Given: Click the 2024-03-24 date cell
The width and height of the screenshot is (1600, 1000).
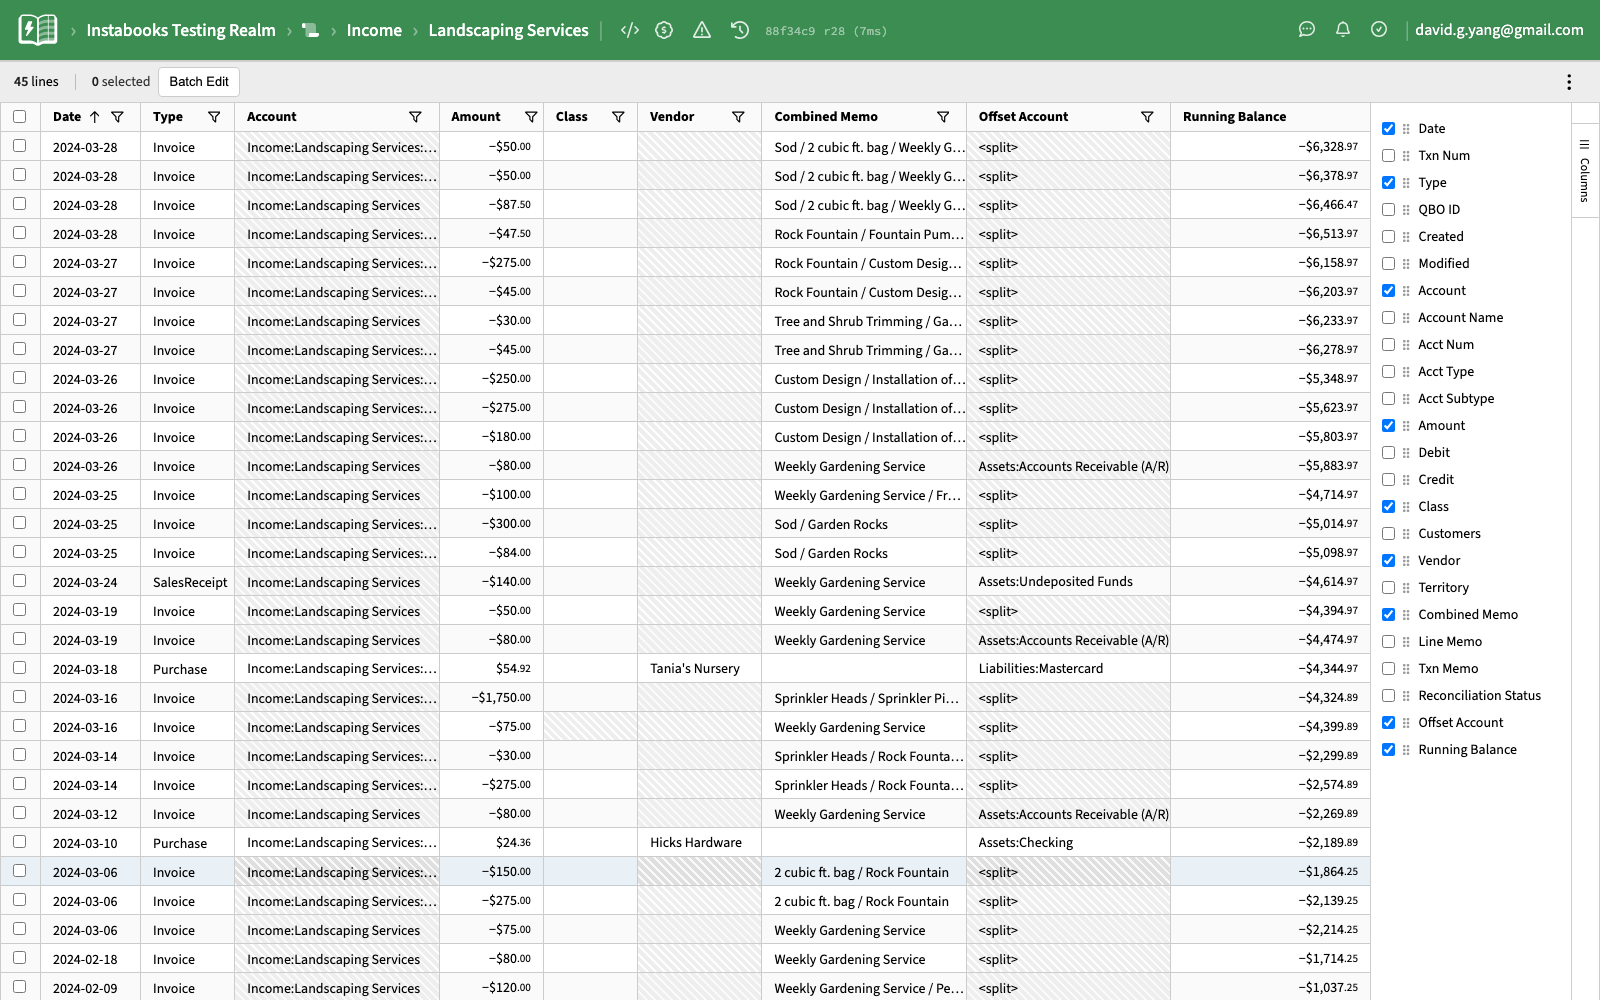Looking at the screenshot, I should pos(91,582).
